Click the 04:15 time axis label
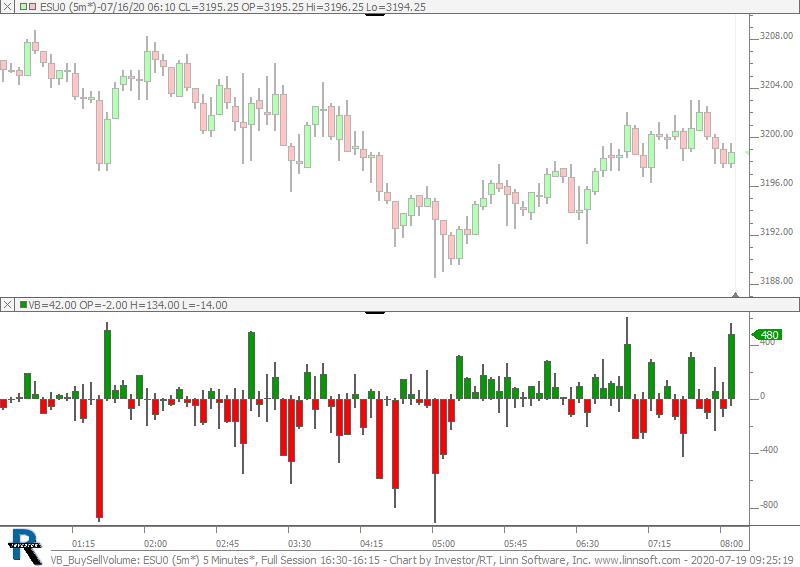This screenshot has height=567, width=800. point(371,544)
